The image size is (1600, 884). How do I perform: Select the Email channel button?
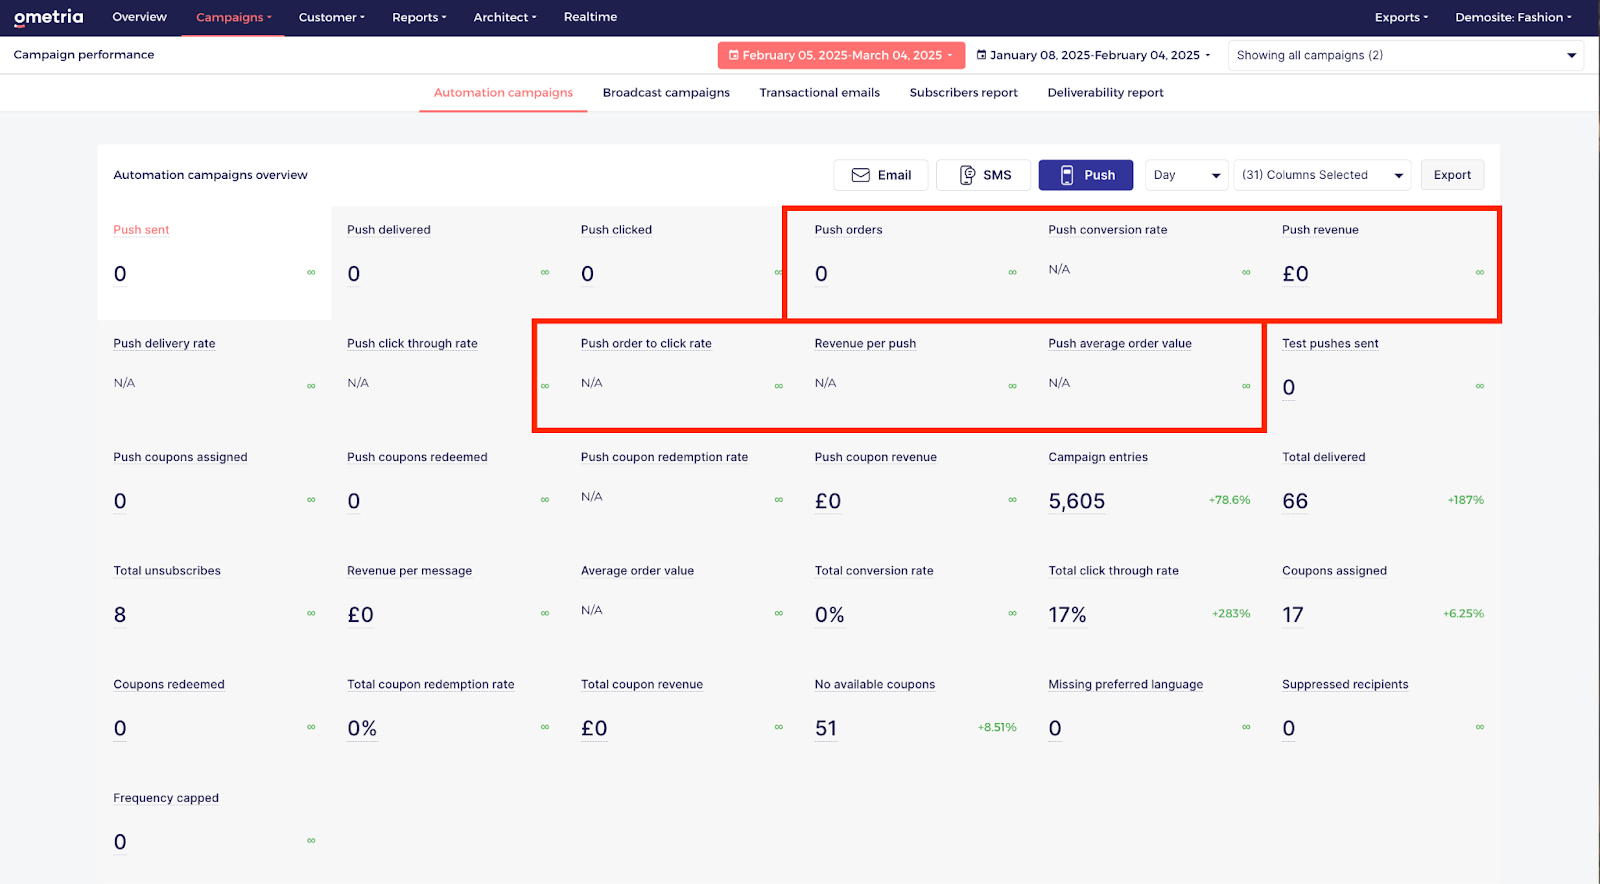[x=881, y=175]
